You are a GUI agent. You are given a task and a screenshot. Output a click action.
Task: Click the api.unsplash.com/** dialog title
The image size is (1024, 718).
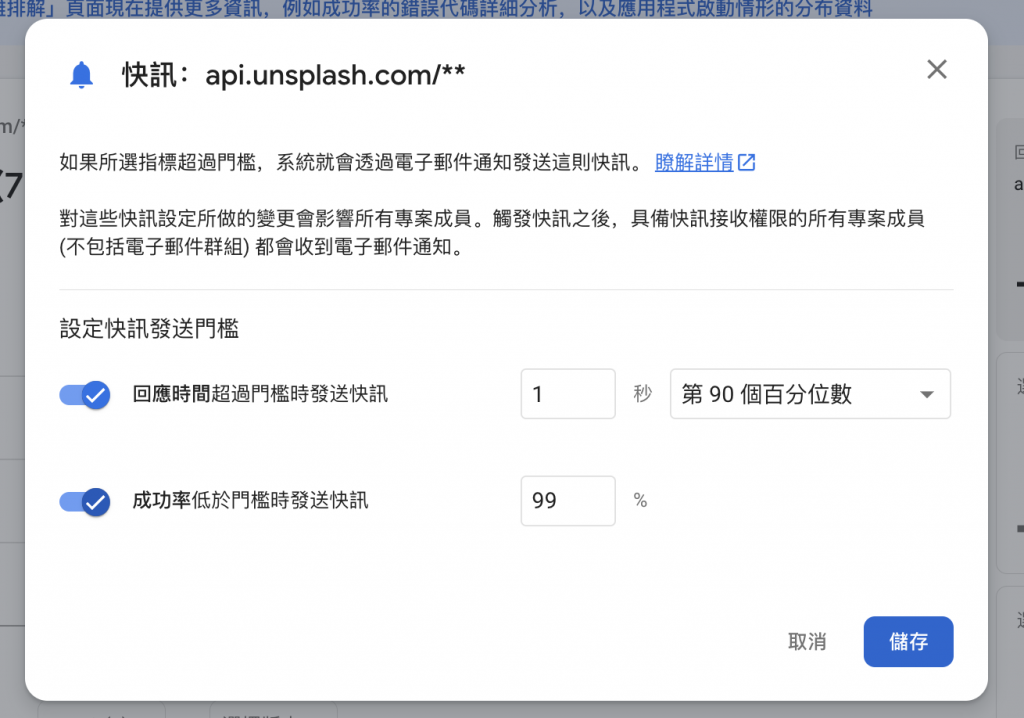[x=293, y=75]
